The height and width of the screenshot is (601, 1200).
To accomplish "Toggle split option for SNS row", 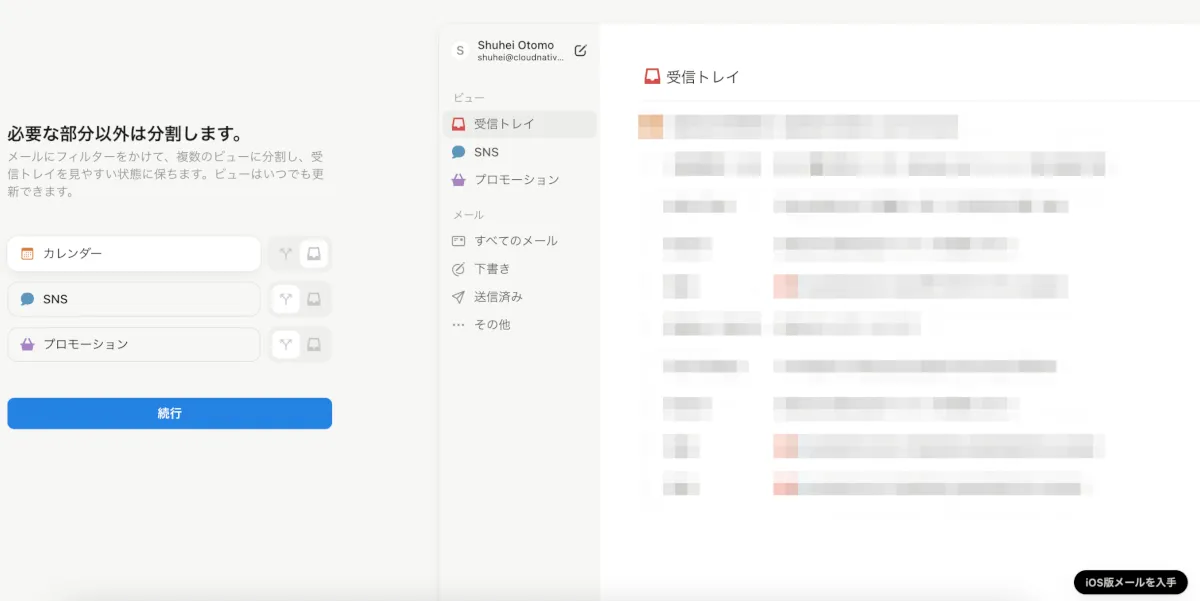I will pyautogui.click(x=286, y=299).
